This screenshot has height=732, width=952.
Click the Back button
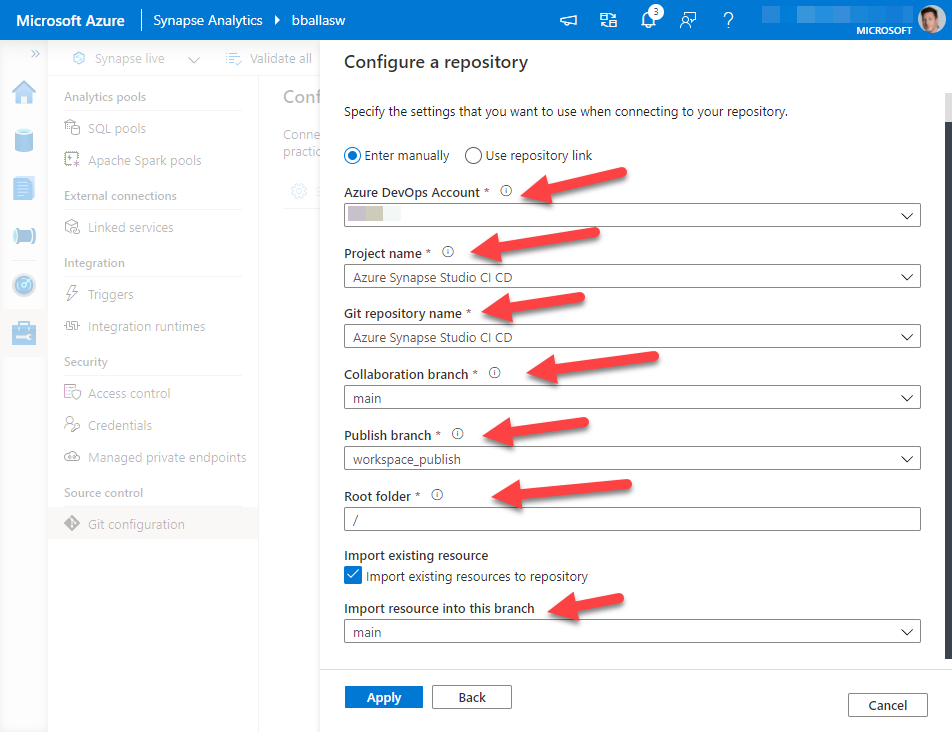pyautogui.click(x=472, y=697)
